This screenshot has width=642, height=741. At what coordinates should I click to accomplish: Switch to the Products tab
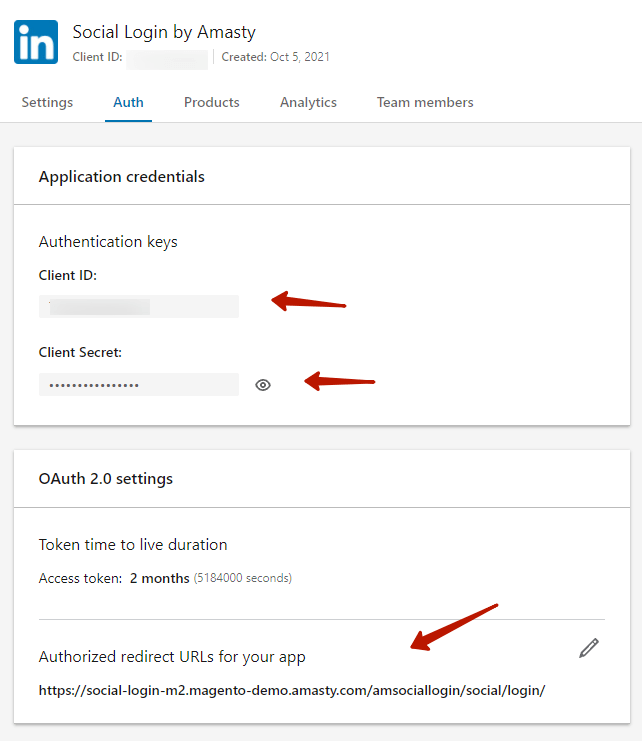point(212,103)
